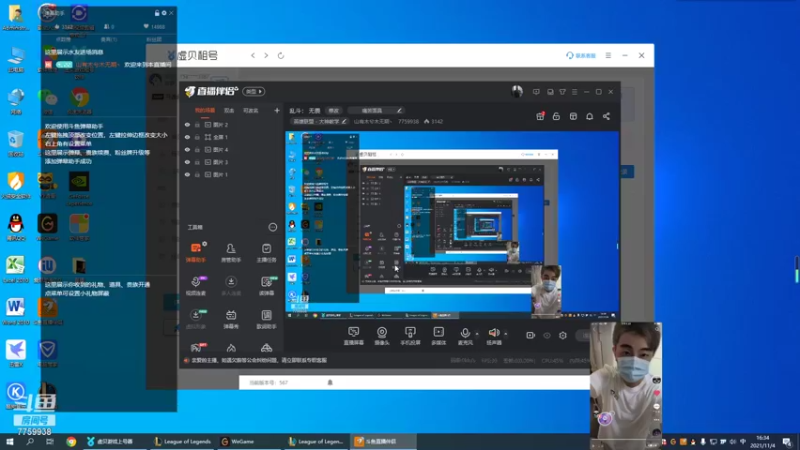Click the user avatar in the streaming app

pyautogui.click(x=517, y=91)
